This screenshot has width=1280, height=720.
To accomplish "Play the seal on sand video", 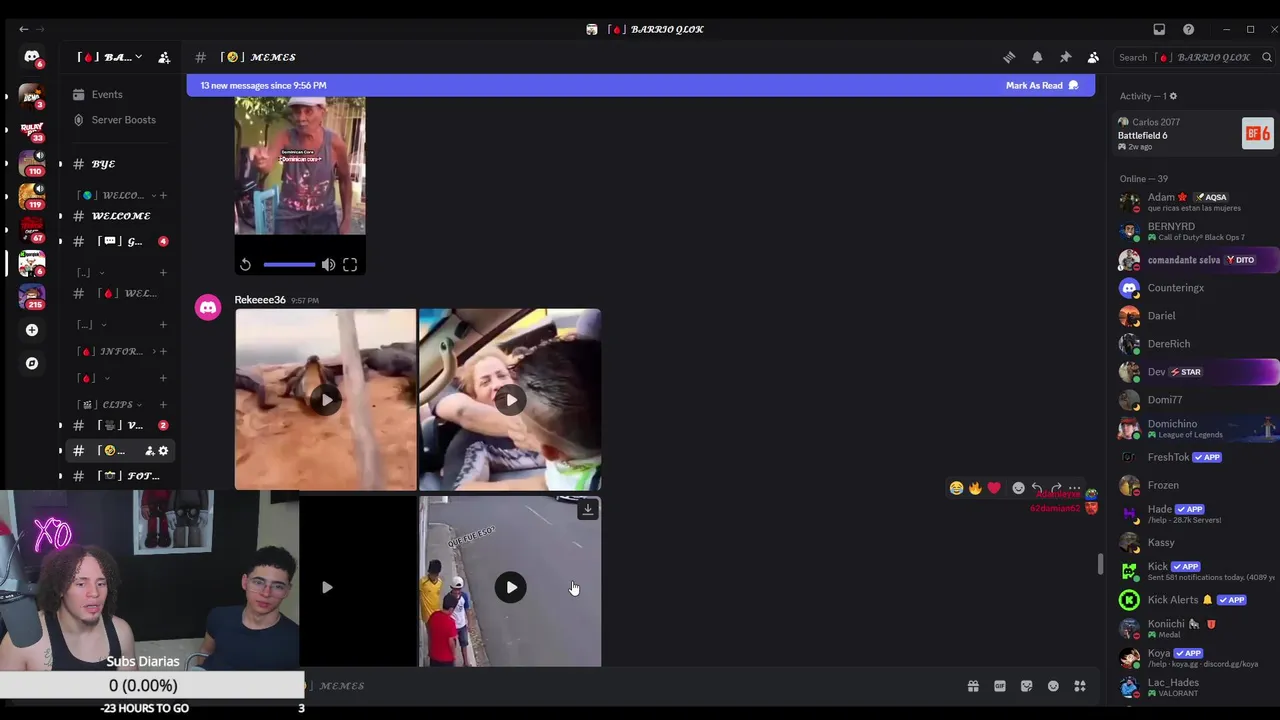I will [326, 400].
